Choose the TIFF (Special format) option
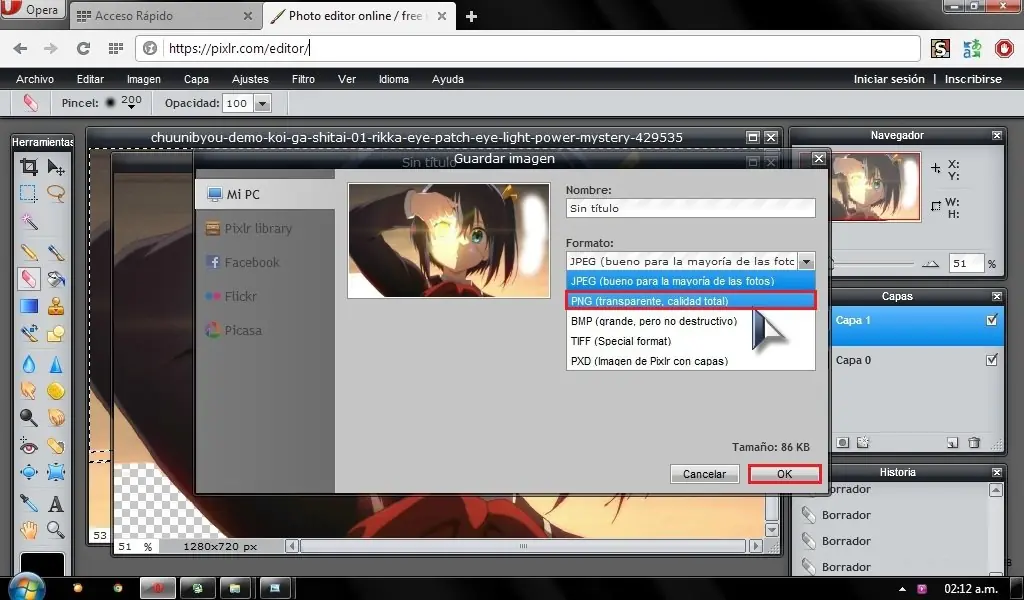Screen dimensions: 1024x600 coord(690,341)
